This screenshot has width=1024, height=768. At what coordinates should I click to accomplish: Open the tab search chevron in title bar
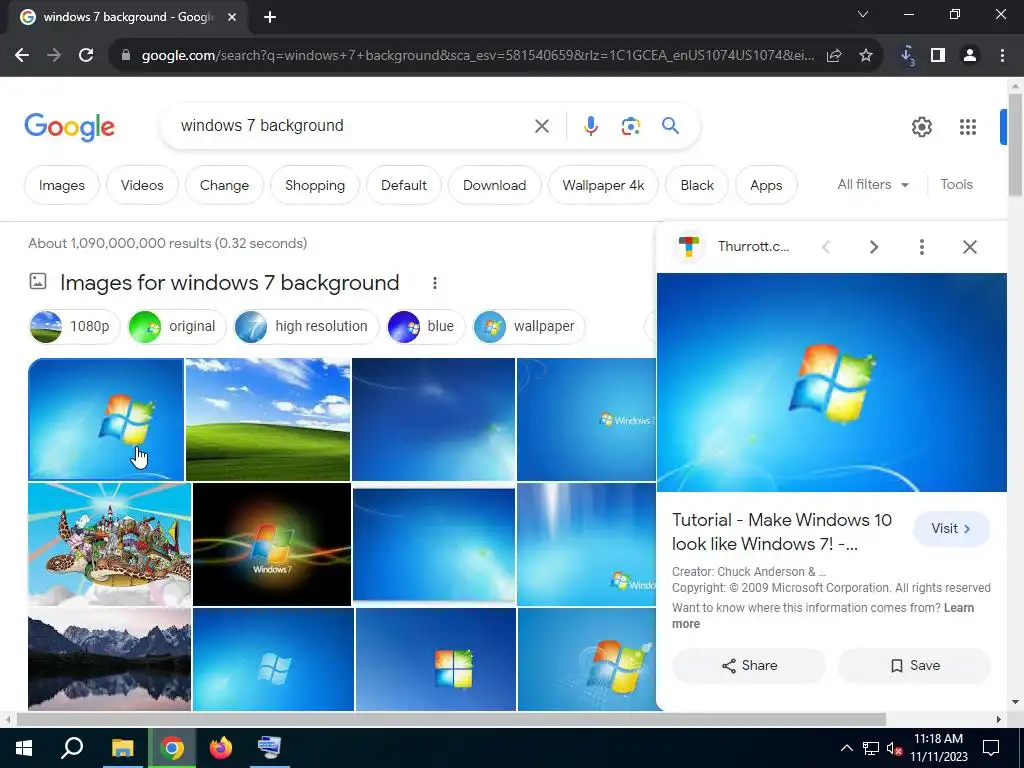click(x=863, y=14)
